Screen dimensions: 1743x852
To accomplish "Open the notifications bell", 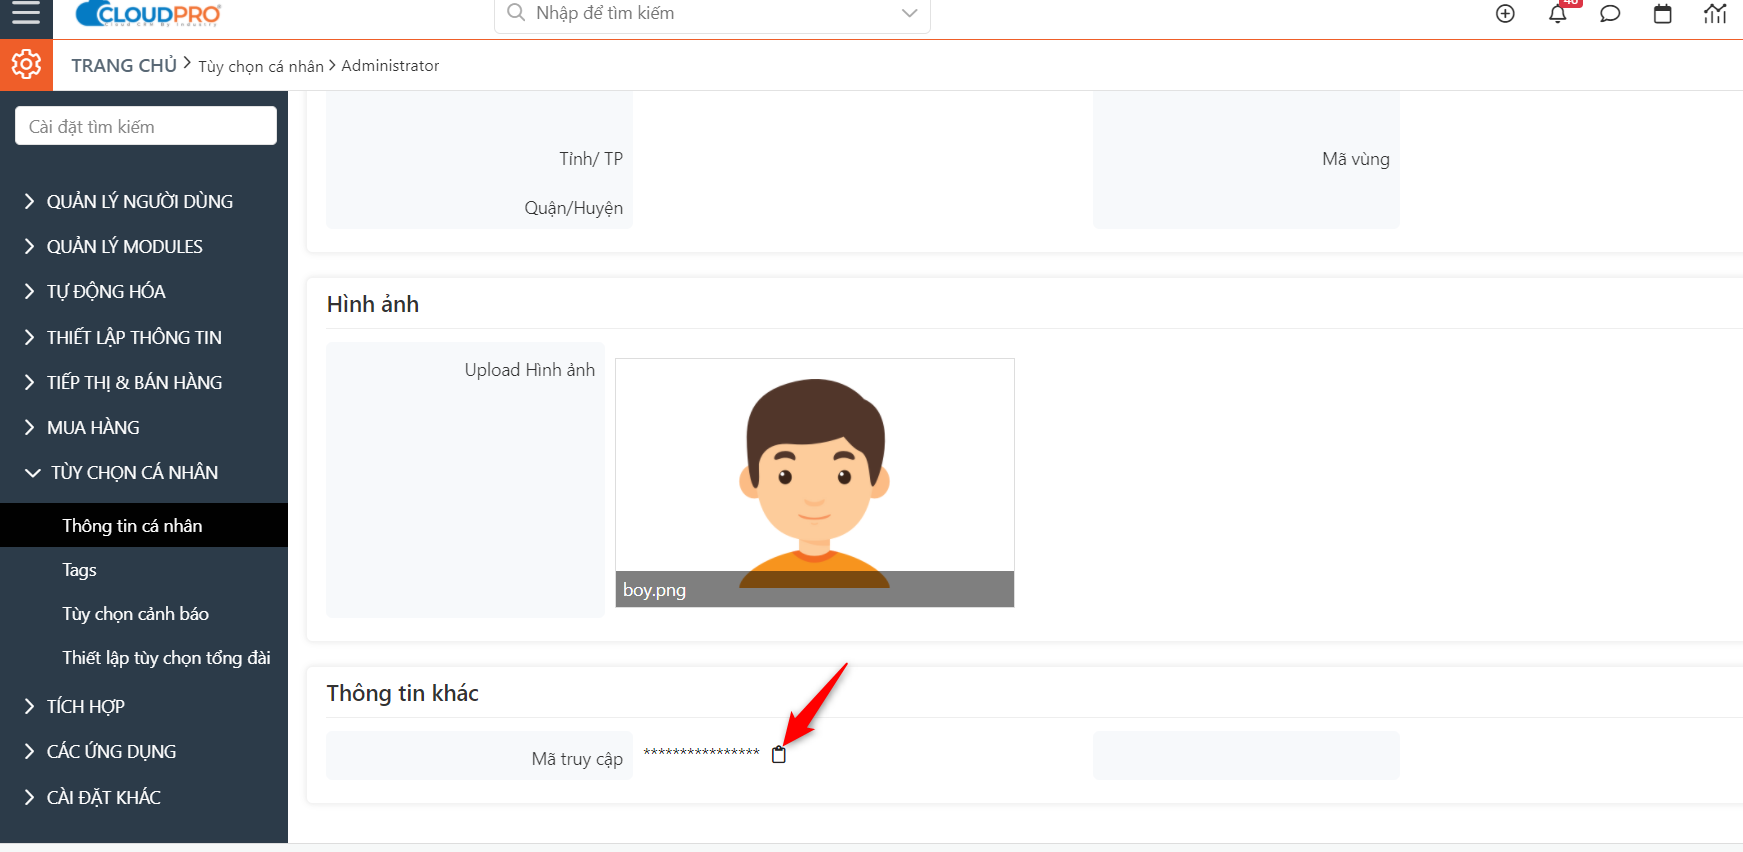I will click(x=1558, y=14).
